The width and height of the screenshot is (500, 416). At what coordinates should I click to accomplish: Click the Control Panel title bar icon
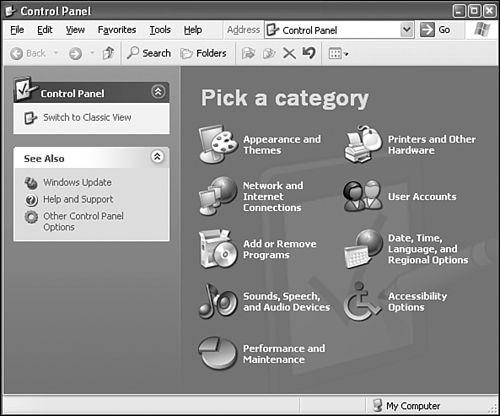point(11,11)
